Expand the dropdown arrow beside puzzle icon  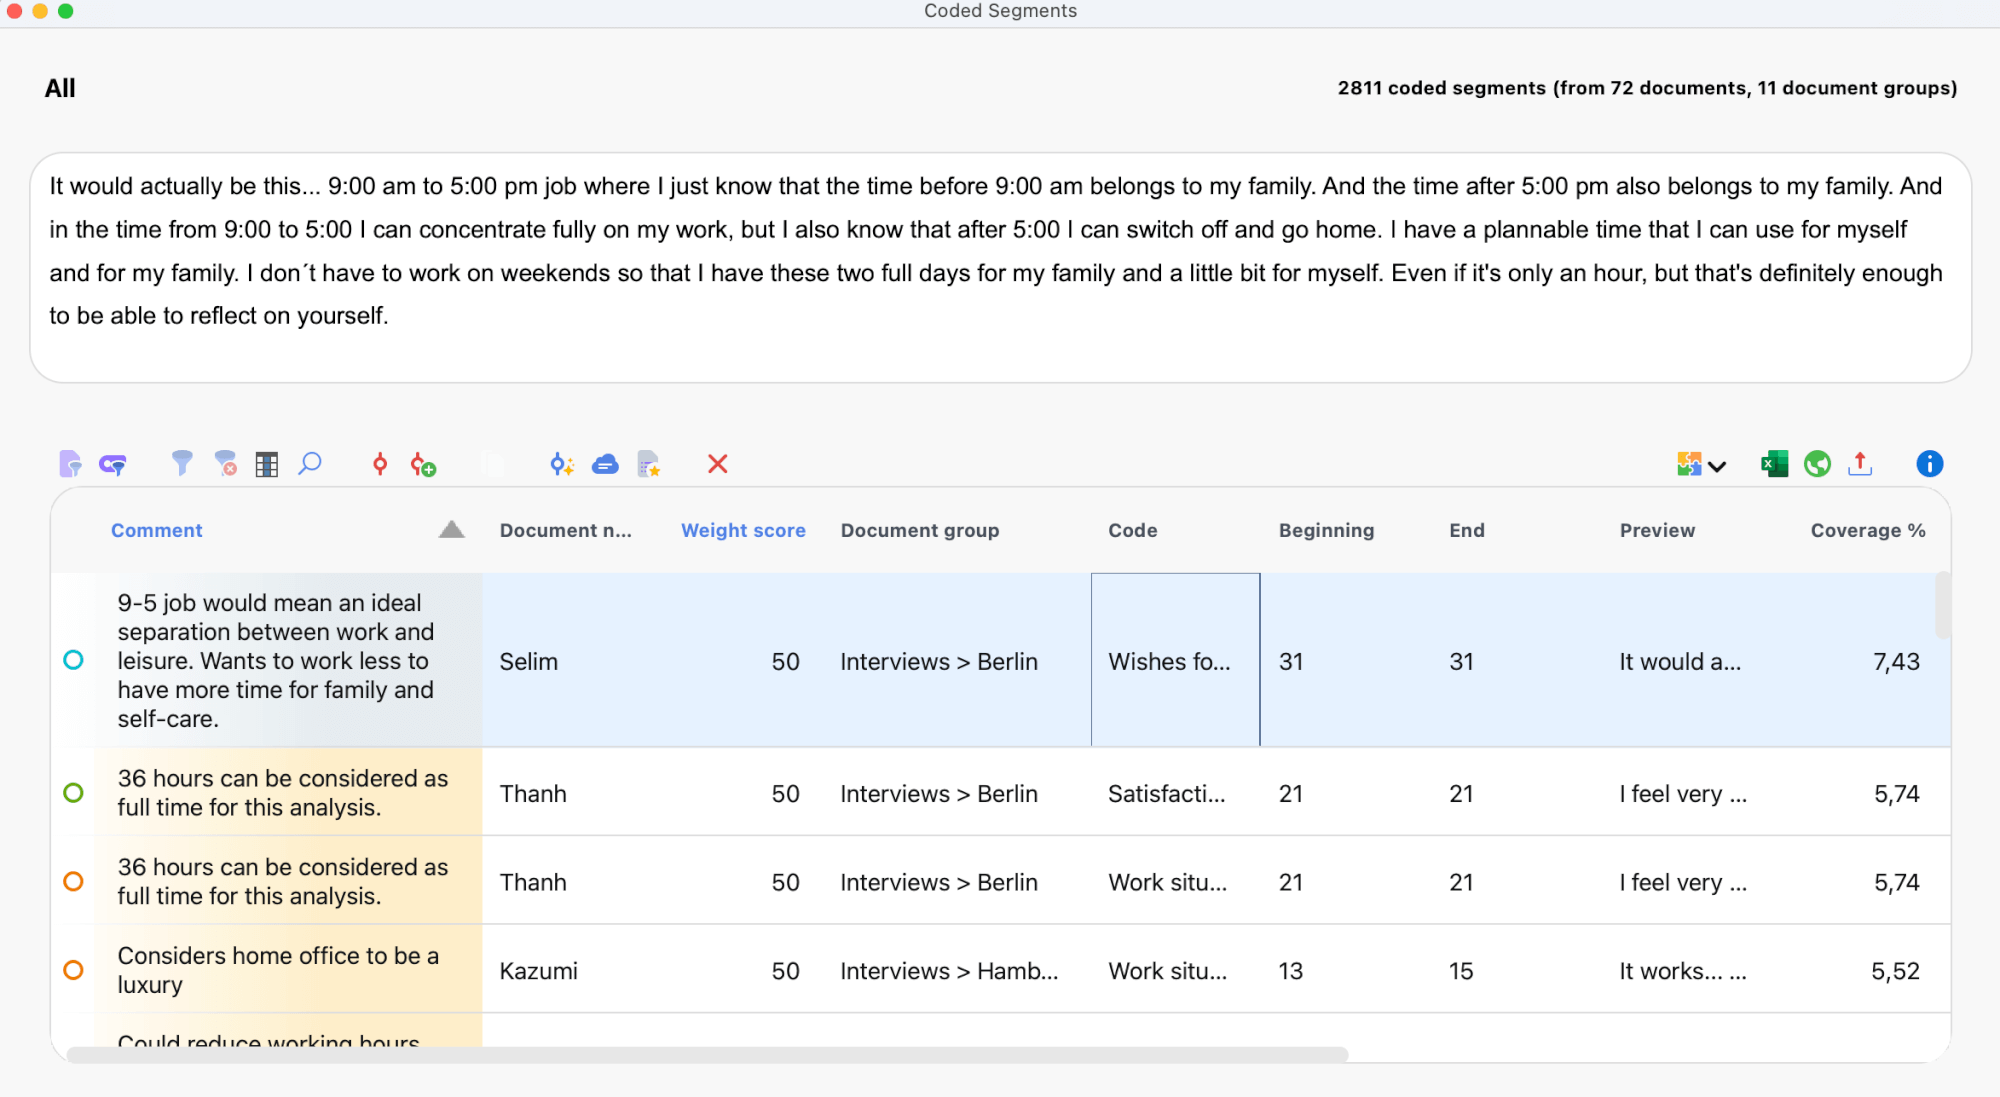tap(1717, 466)
